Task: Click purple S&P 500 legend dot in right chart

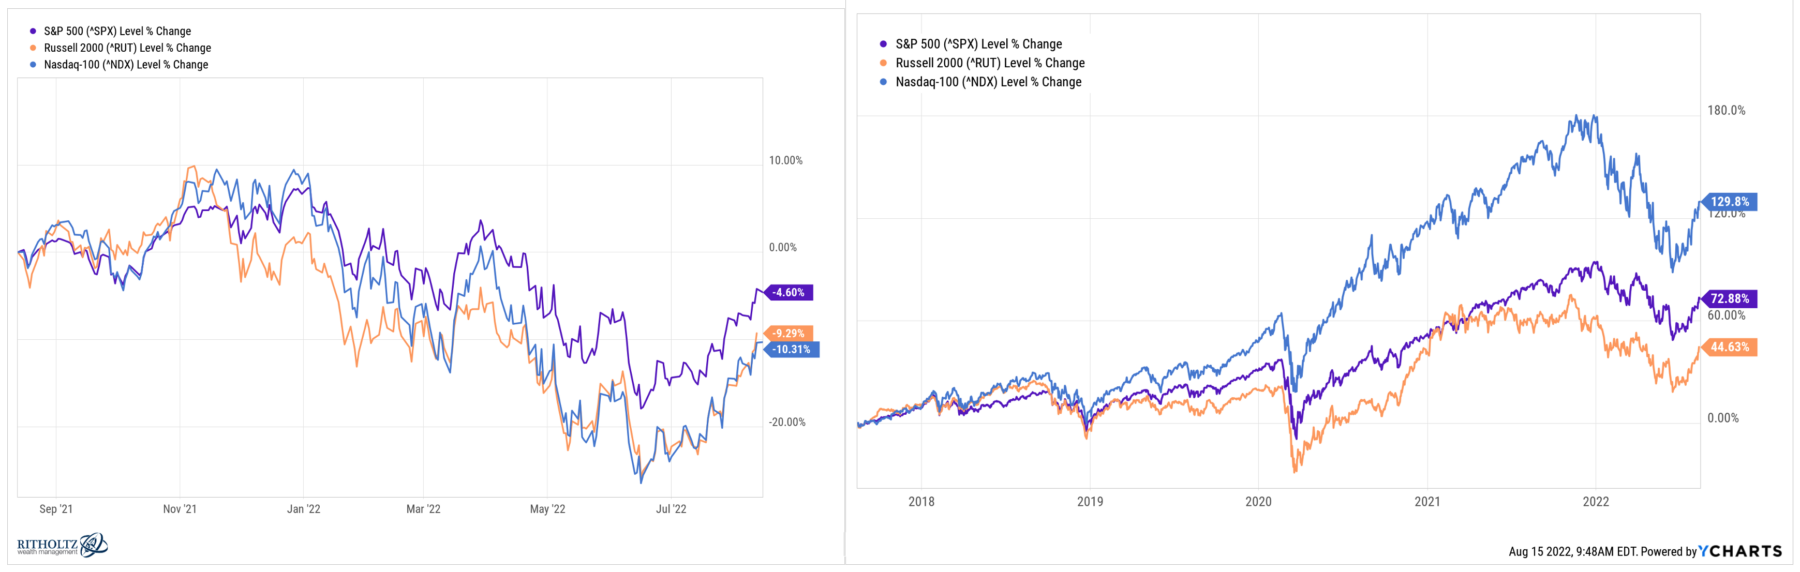Action: click(x=883, y=44)
